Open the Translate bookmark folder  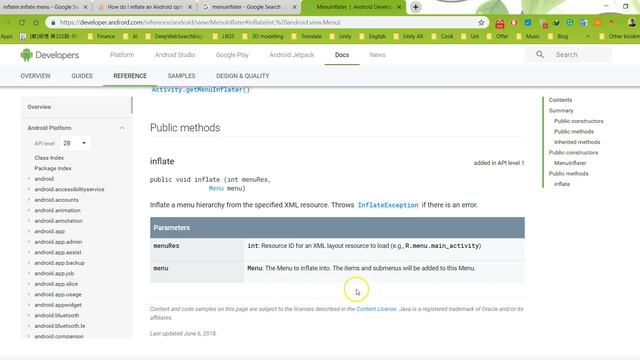click(307, 36)
